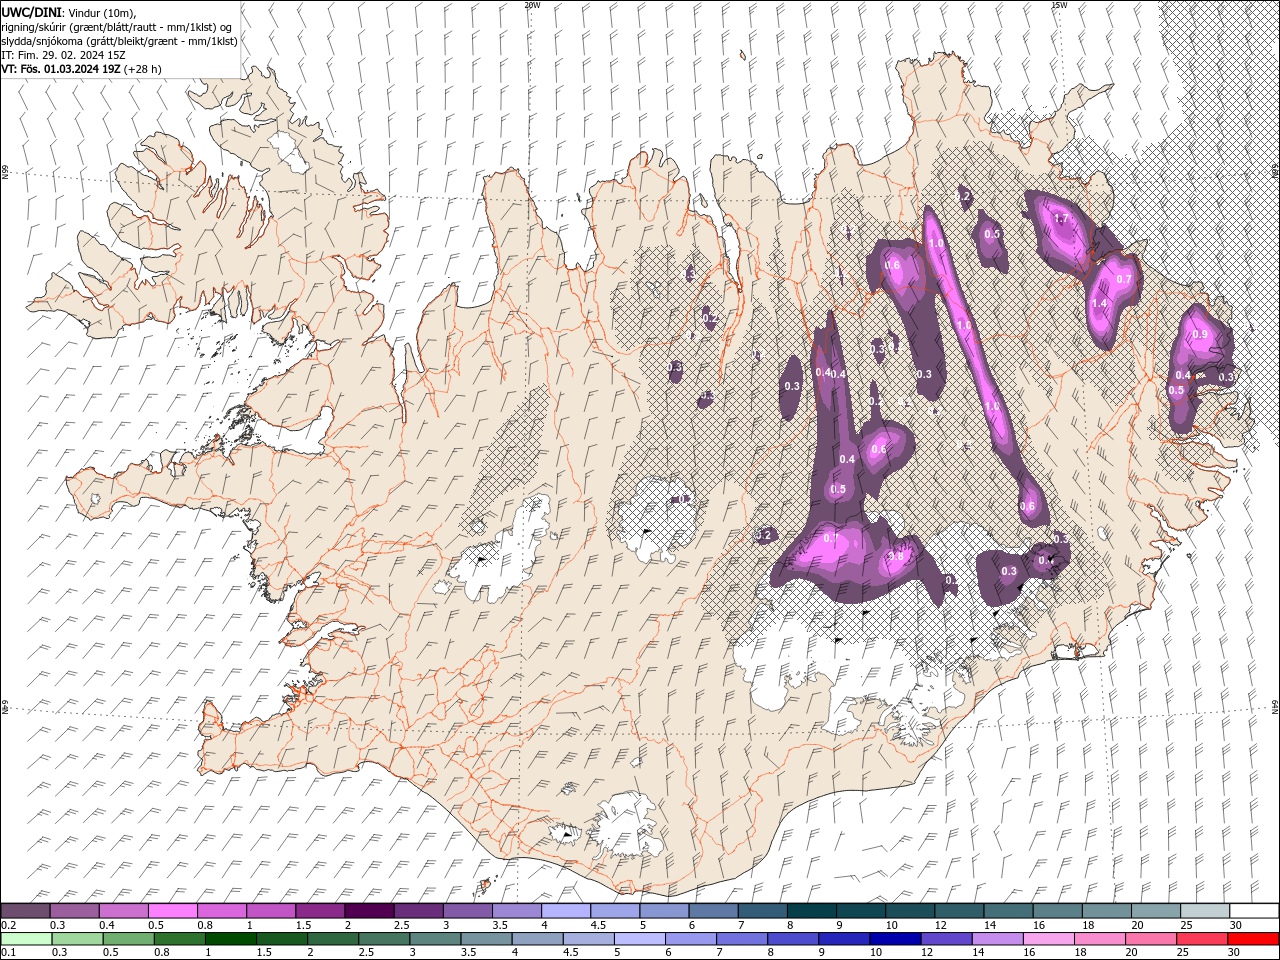Click upper legend light lavender swatch from 4 to 4.5
This screenshot has height=960, width=1280.
(x=565, y=911)
